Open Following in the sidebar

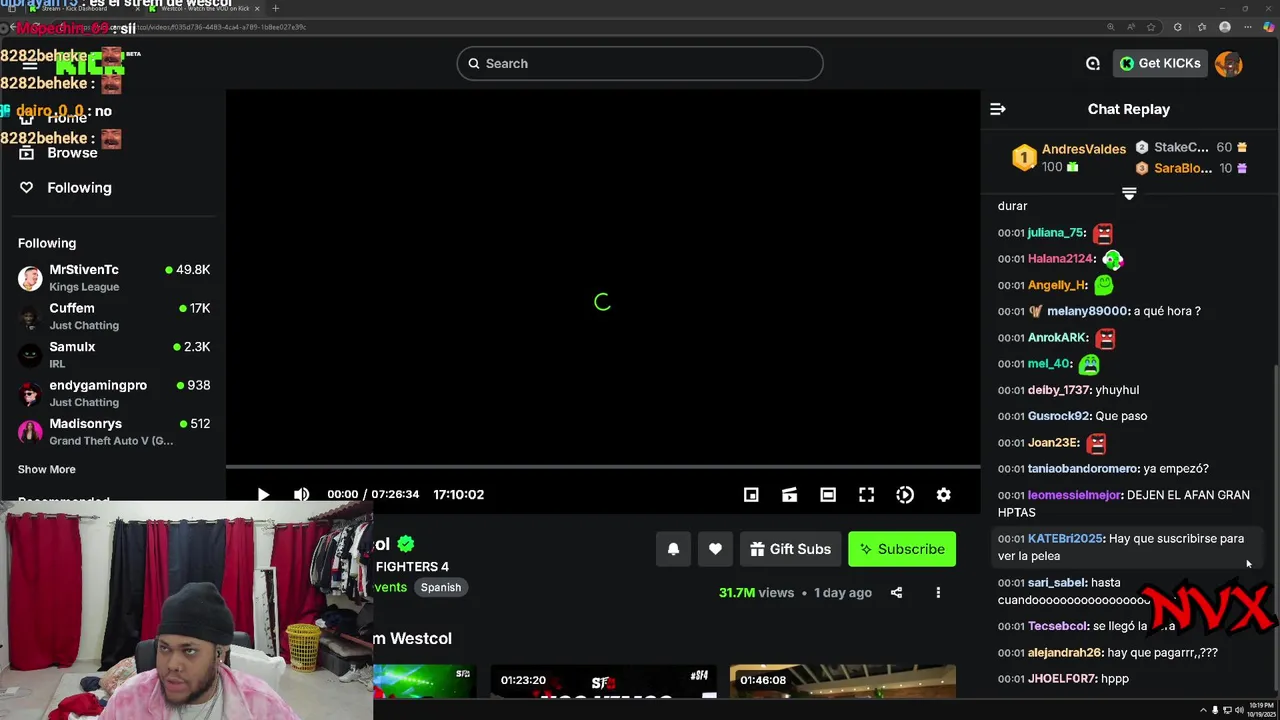[x=79, y=187]
